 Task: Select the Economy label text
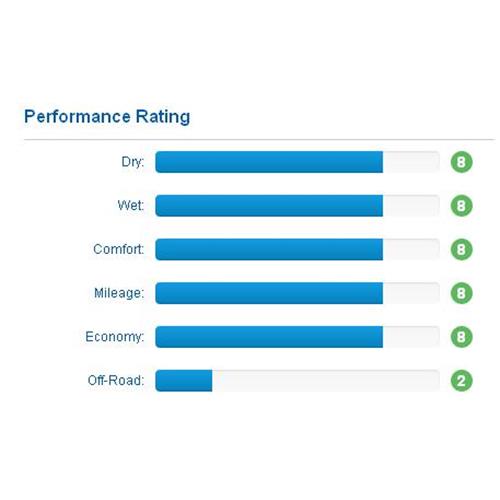(x=115, y=337)
